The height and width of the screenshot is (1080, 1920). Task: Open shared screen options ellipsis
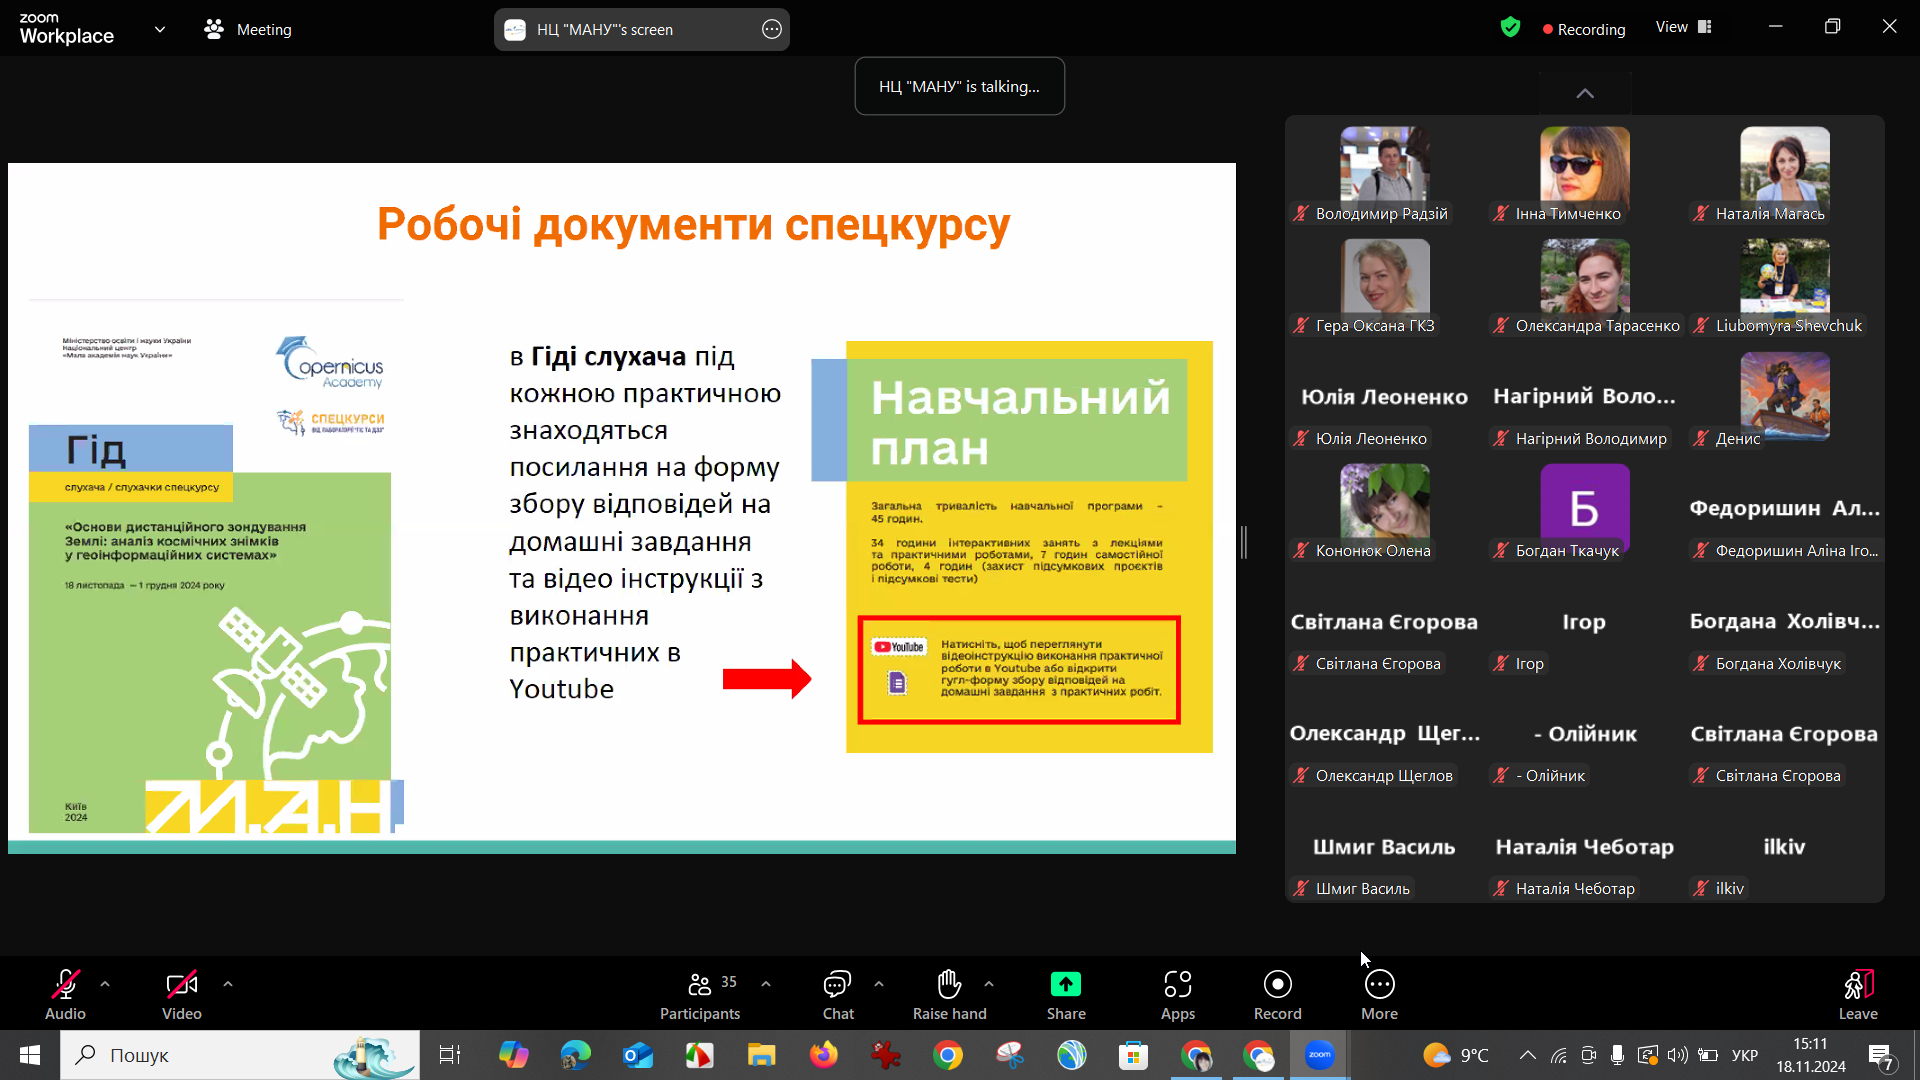772,29
